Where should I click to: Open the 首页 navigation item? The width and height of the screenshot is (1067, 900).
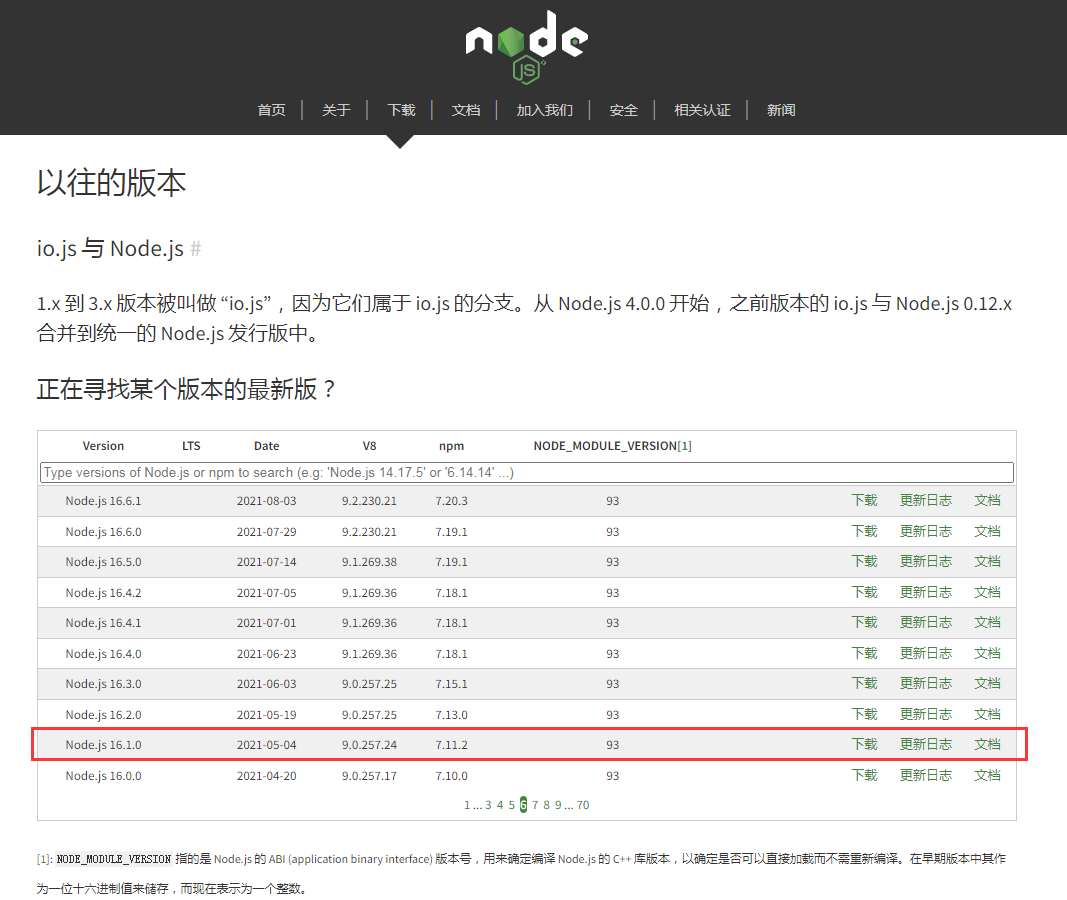click(271, 110)
